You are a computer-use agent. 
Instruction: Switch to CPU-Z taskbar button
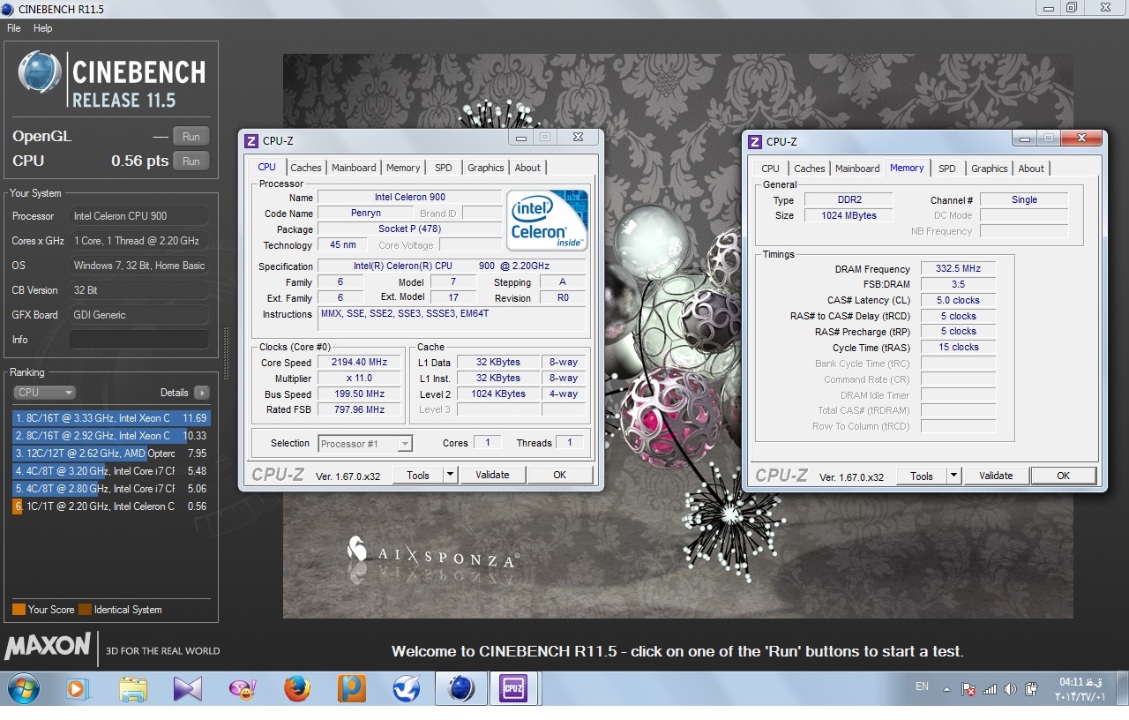[513, 689]
